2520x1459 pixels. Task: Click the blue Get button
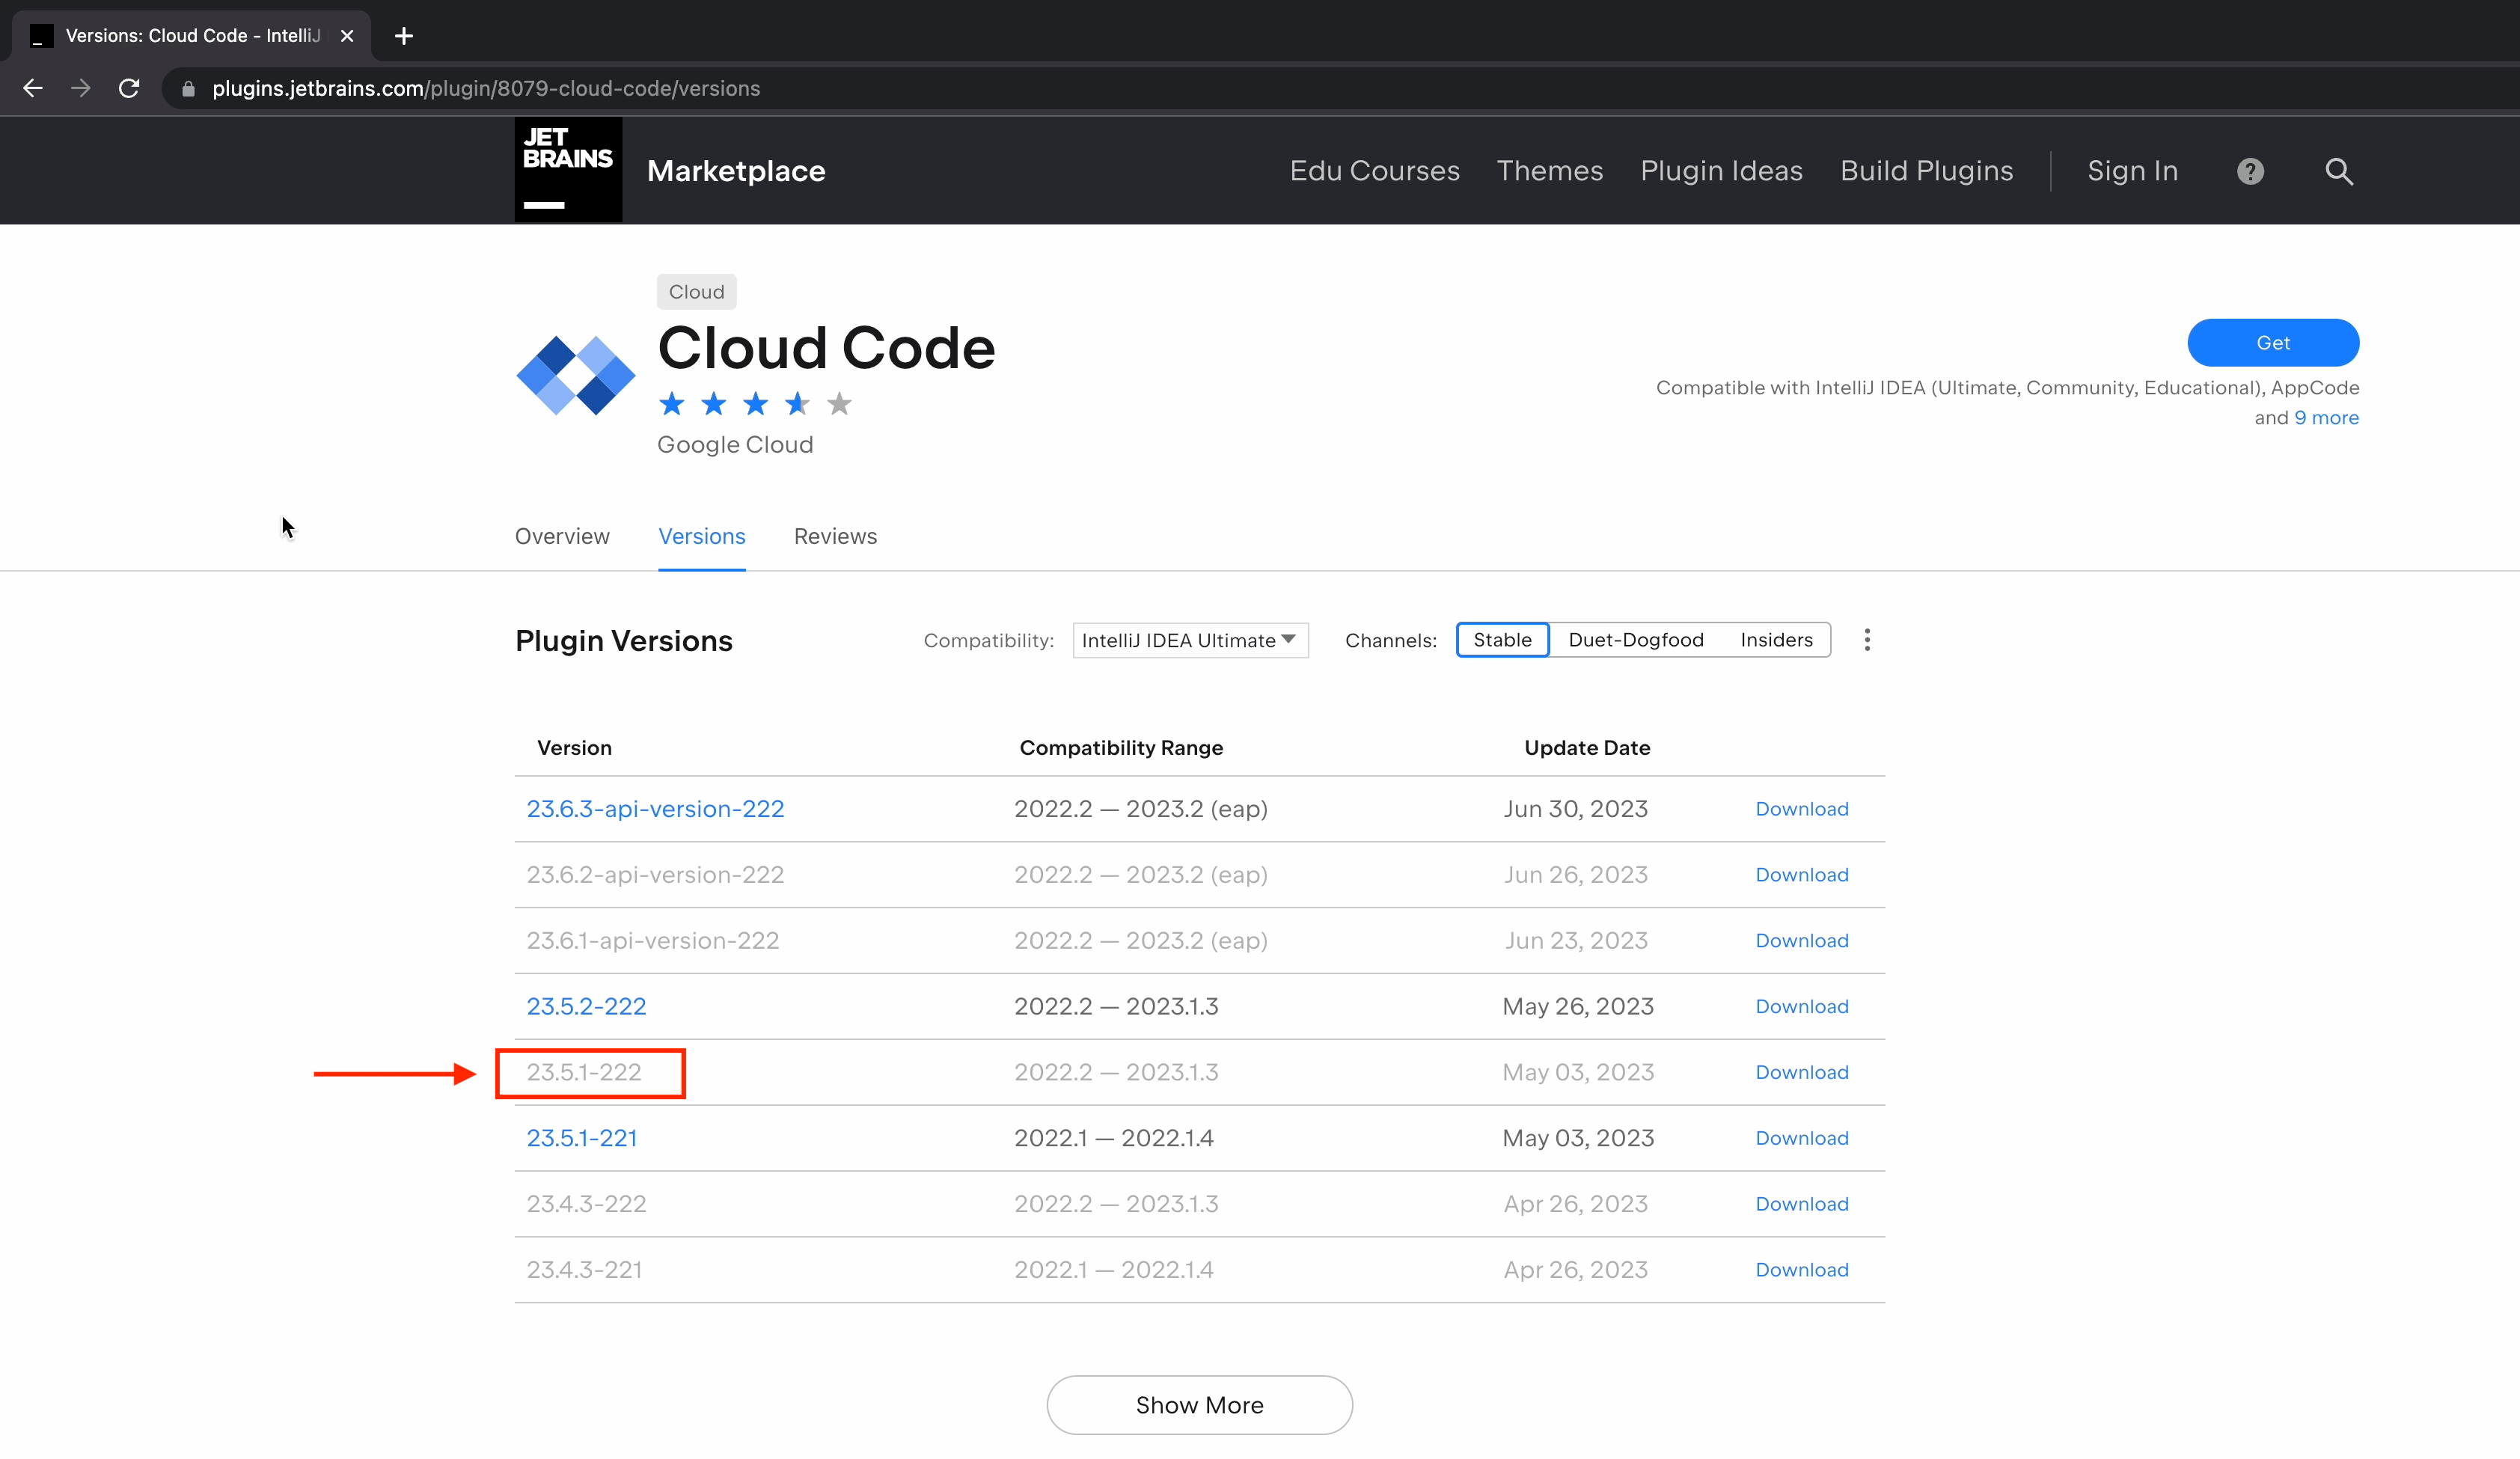coord(2272,343)
